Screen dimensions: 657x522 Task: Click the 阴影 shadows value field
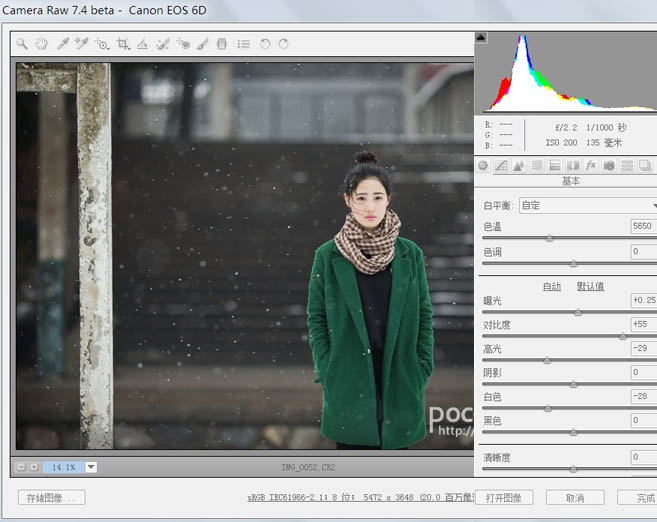[644, 372]
